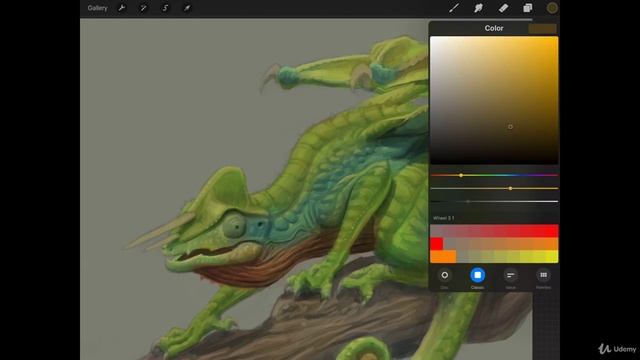
Task: Adjust the hue slider handle
Action: click(461, 175)
